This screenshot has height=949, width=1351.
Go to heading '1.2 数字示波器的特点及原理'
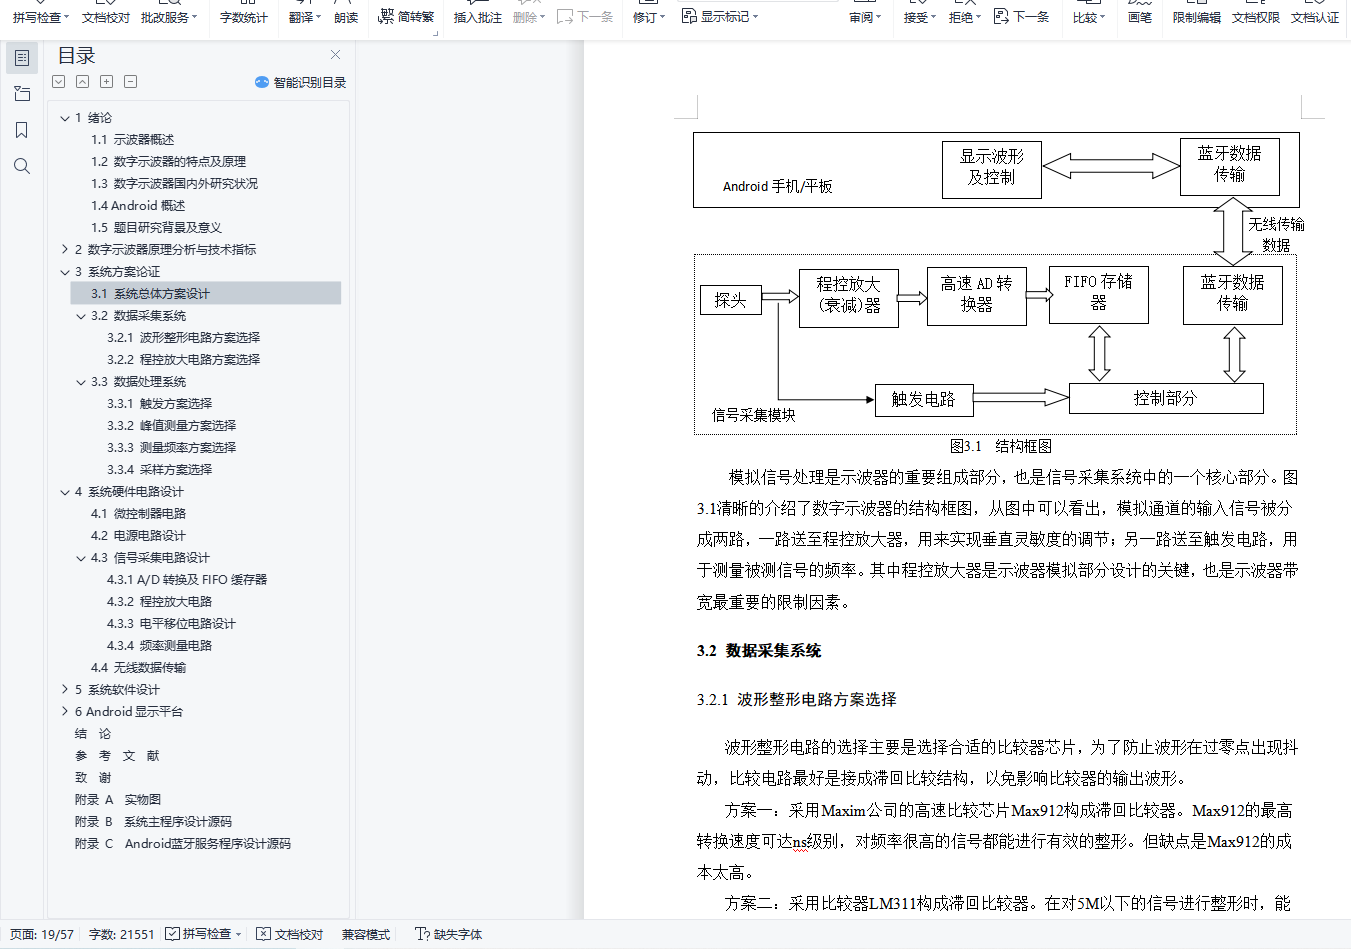click(168, 162)
